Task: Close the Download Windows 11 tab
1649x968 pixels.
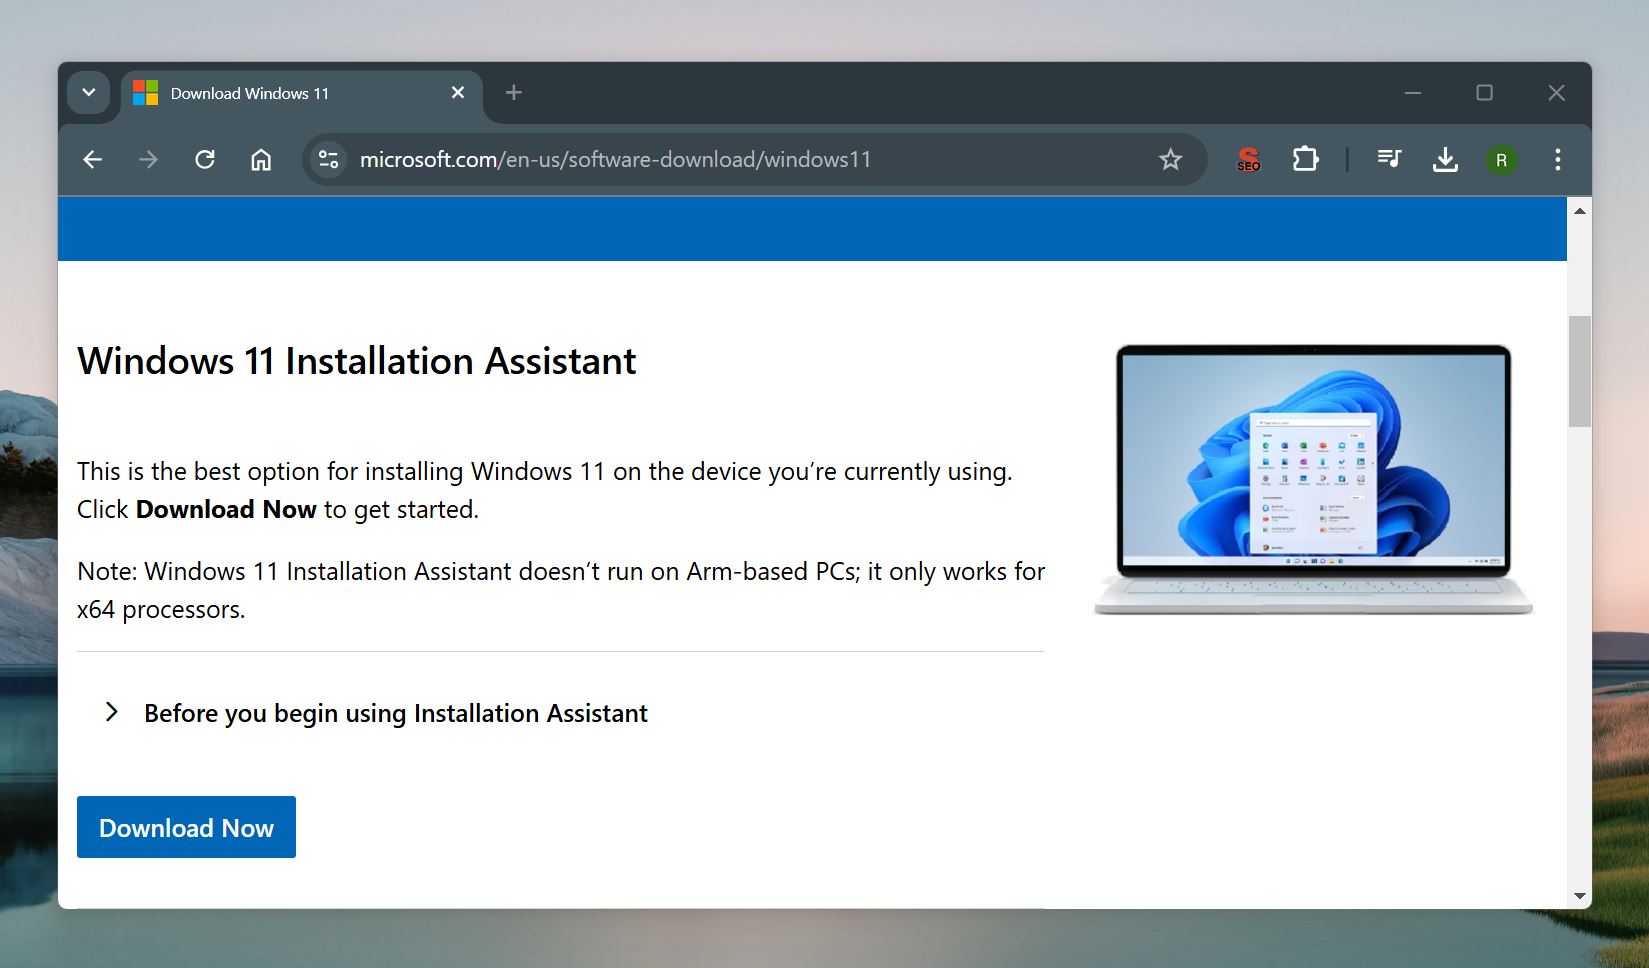Action: click(458, 93)
